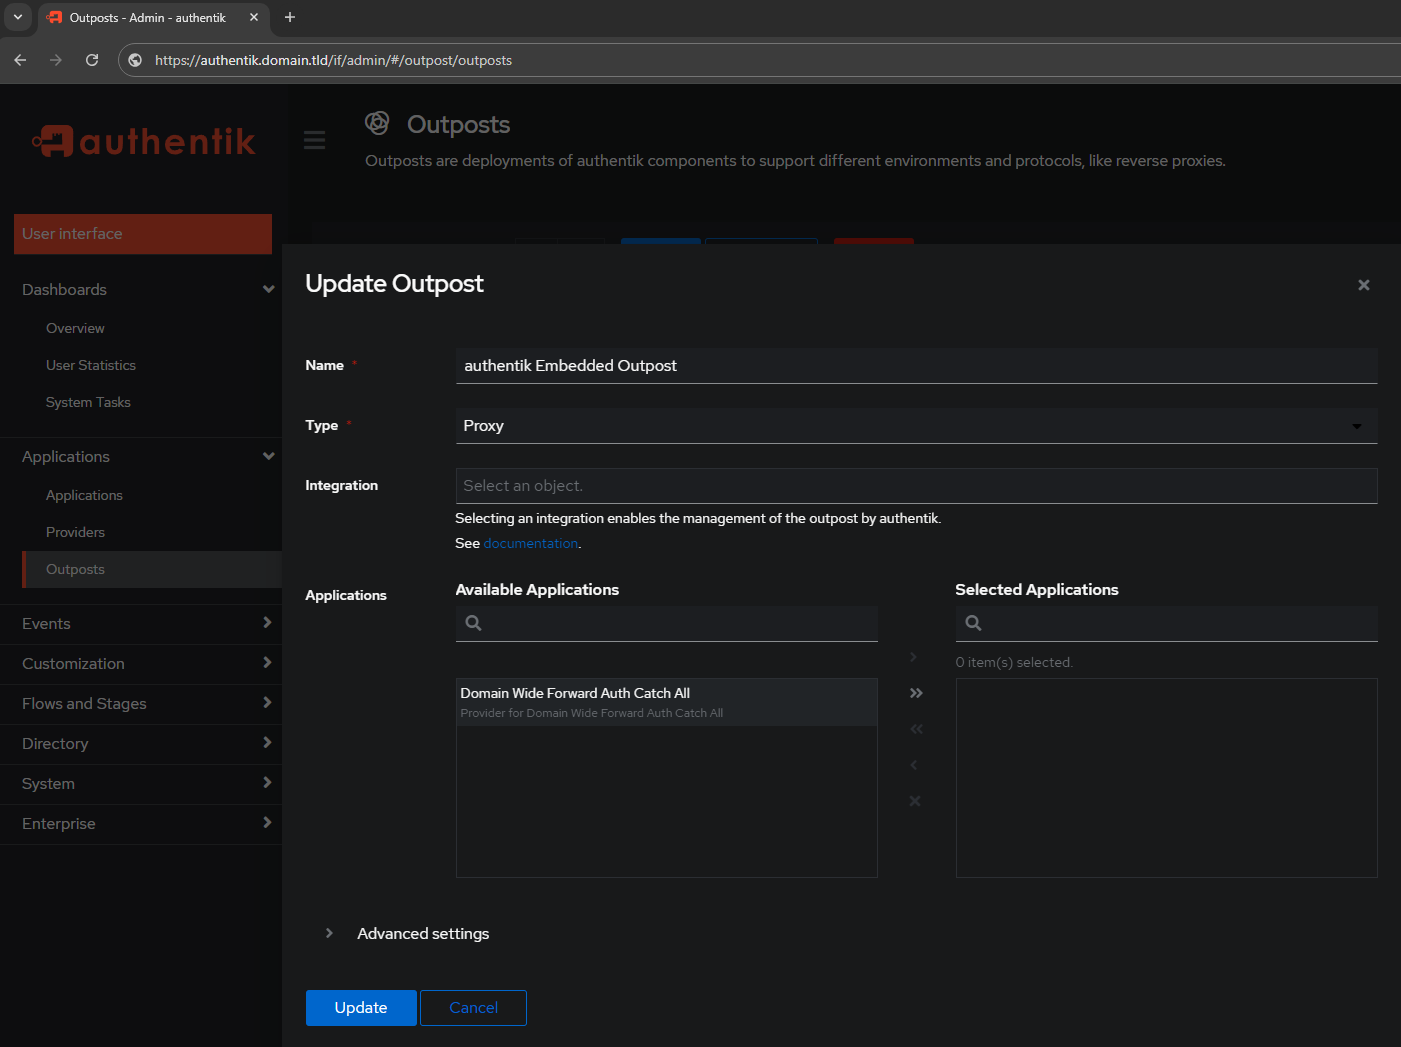Open Providers in the sidebar
1401x1047 pixels.
tap(75, 532)
